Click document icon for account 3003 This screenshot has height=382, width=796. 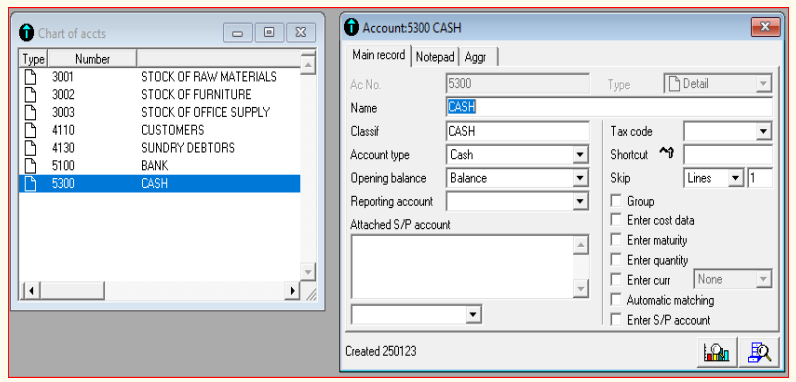point(31,112)
